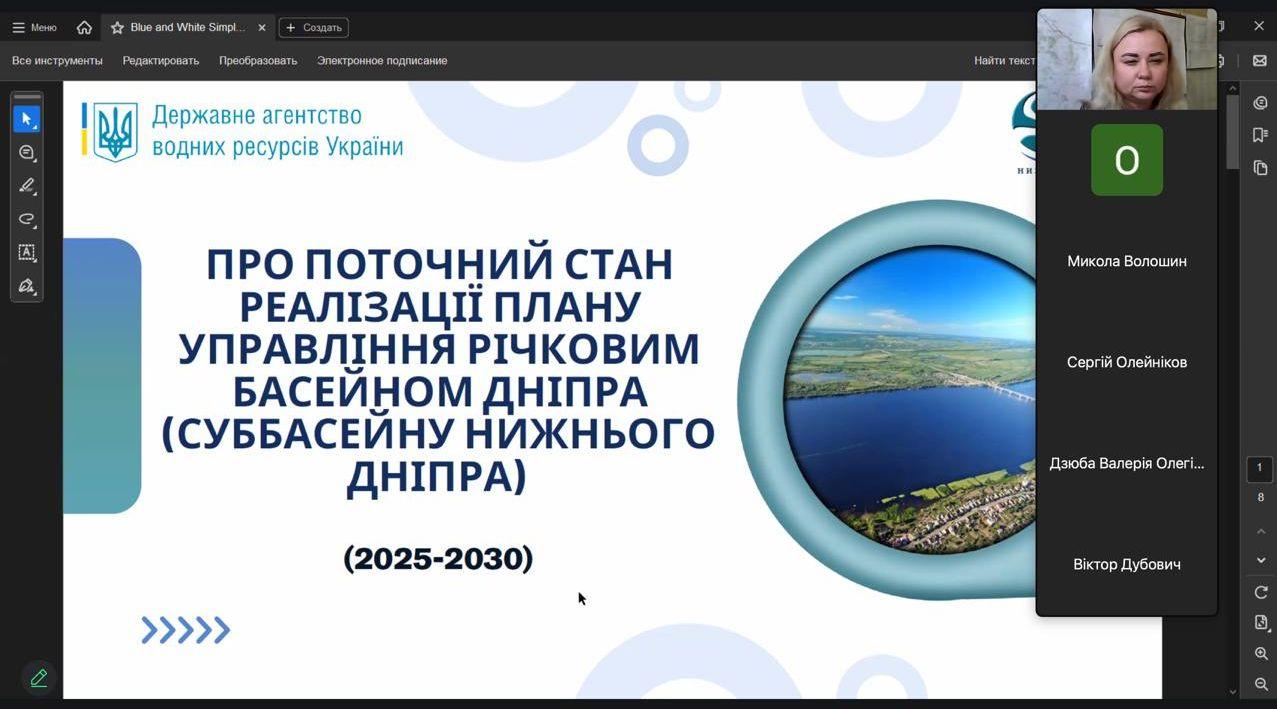Screen dimensions: 1277x709
Task: Choose the comment bubble tool
Action: tap(27, 152)
